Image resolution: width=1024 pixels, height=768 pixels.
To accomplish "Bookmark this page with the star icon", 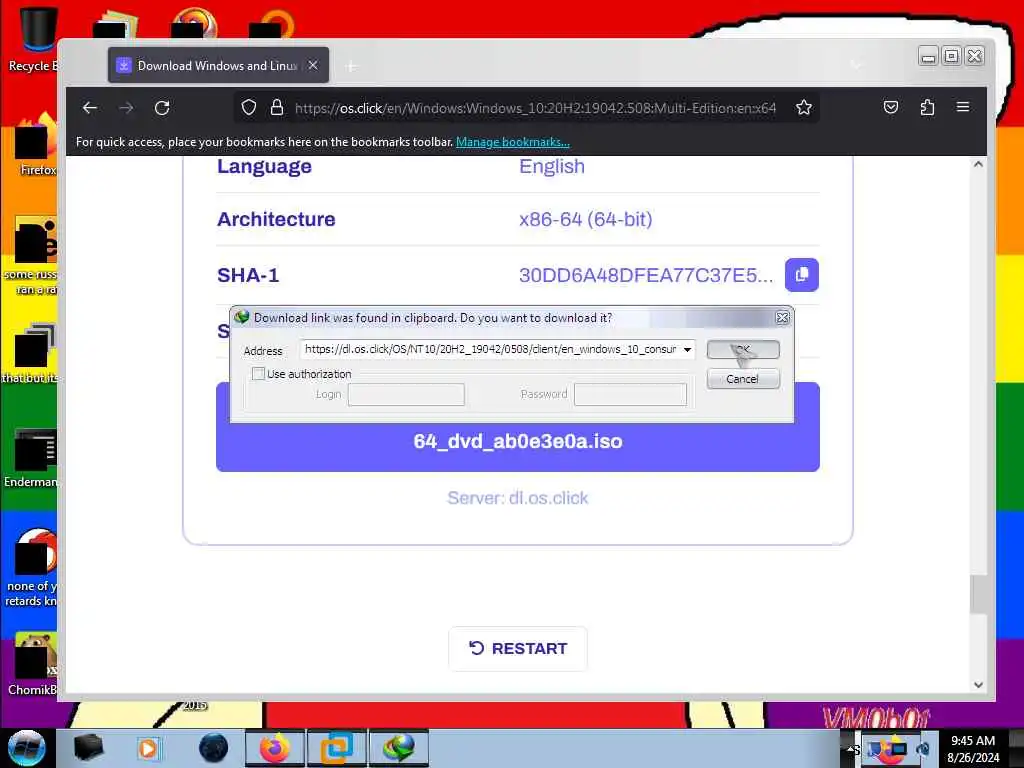I will (x=804, y=108).
